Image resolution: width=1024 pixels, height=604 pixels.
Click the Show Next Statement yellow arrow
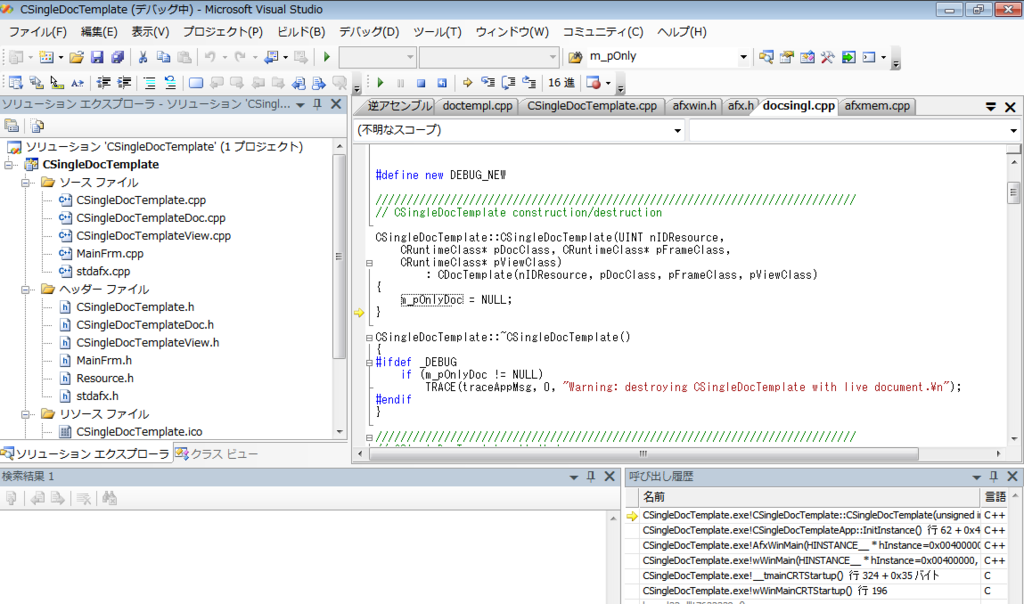(x=468, y=83)
